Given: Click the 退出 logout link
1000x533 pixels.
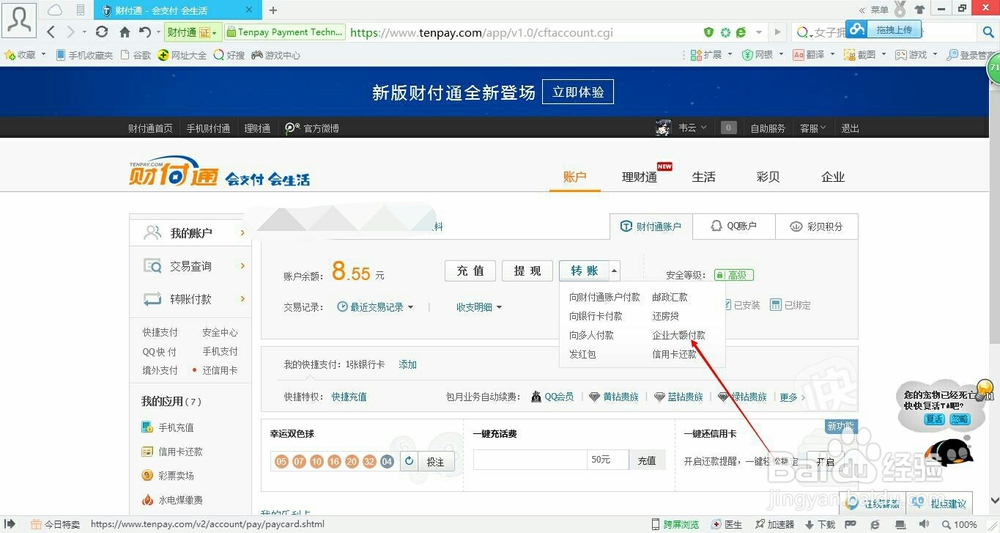Looking at the screenshot, I should pyautogui.click(x=850, y=128).
